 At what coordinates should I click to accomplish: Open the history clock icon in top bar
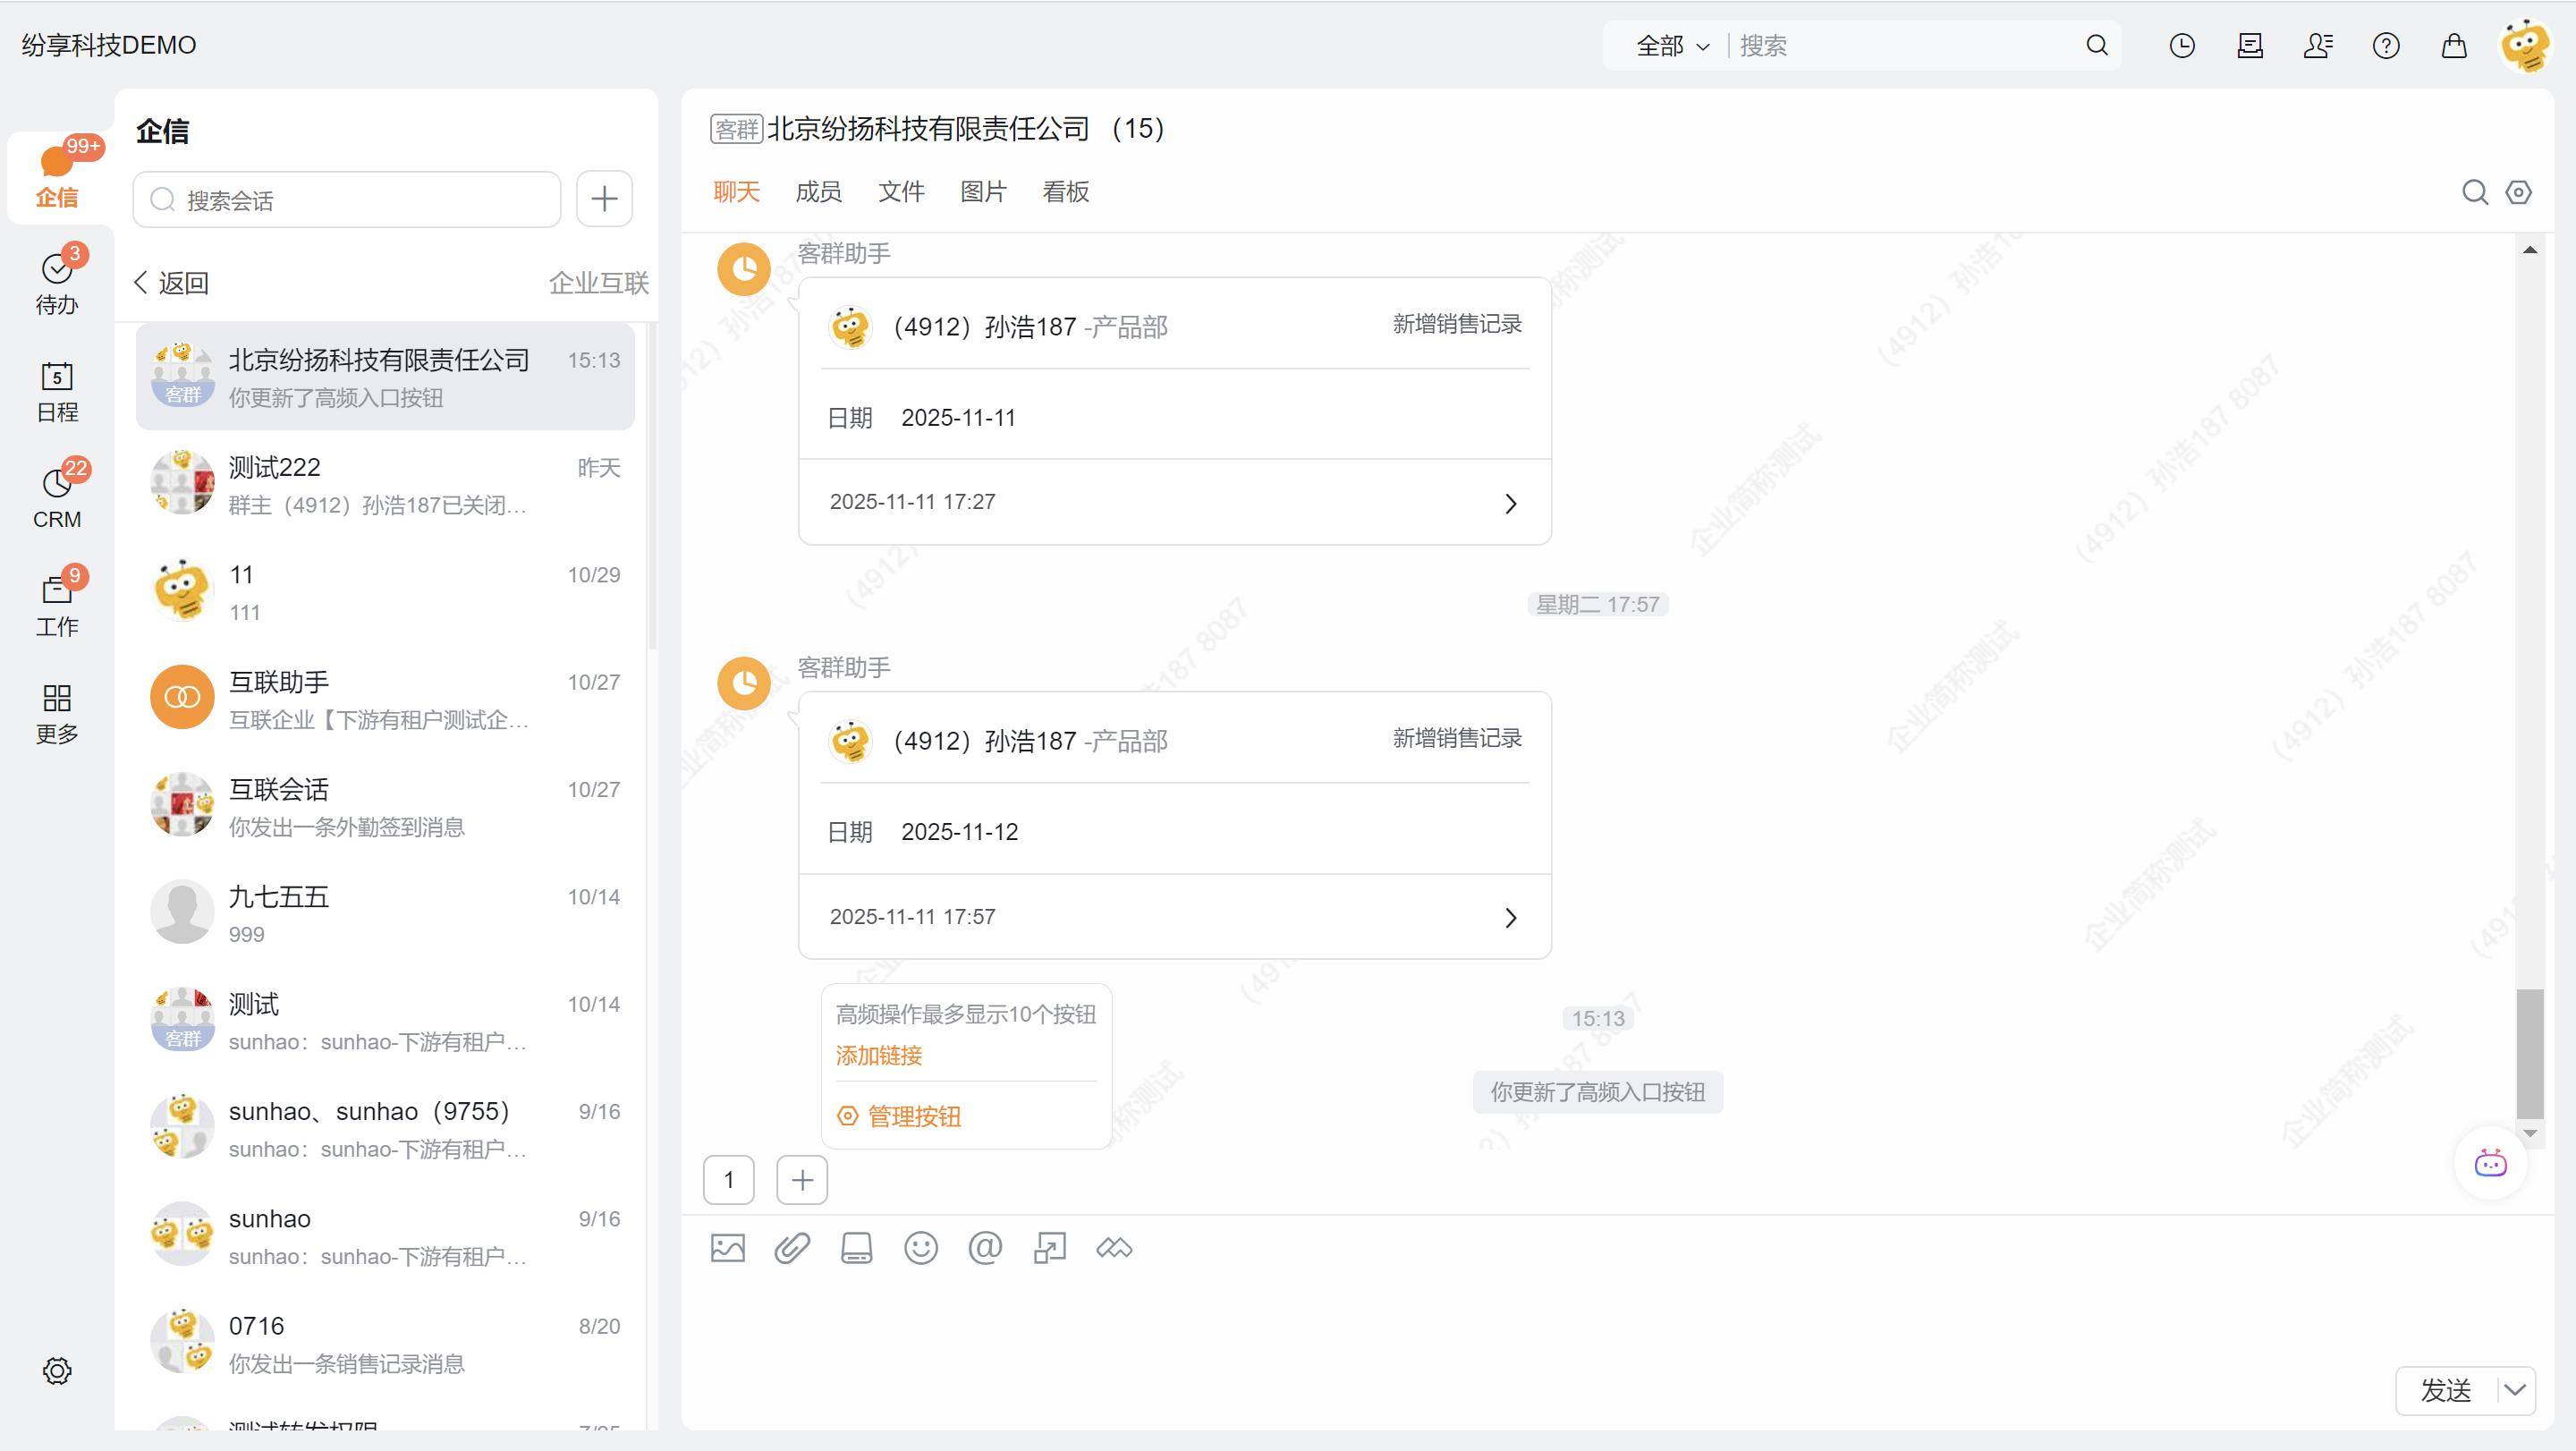point(2182,45)
